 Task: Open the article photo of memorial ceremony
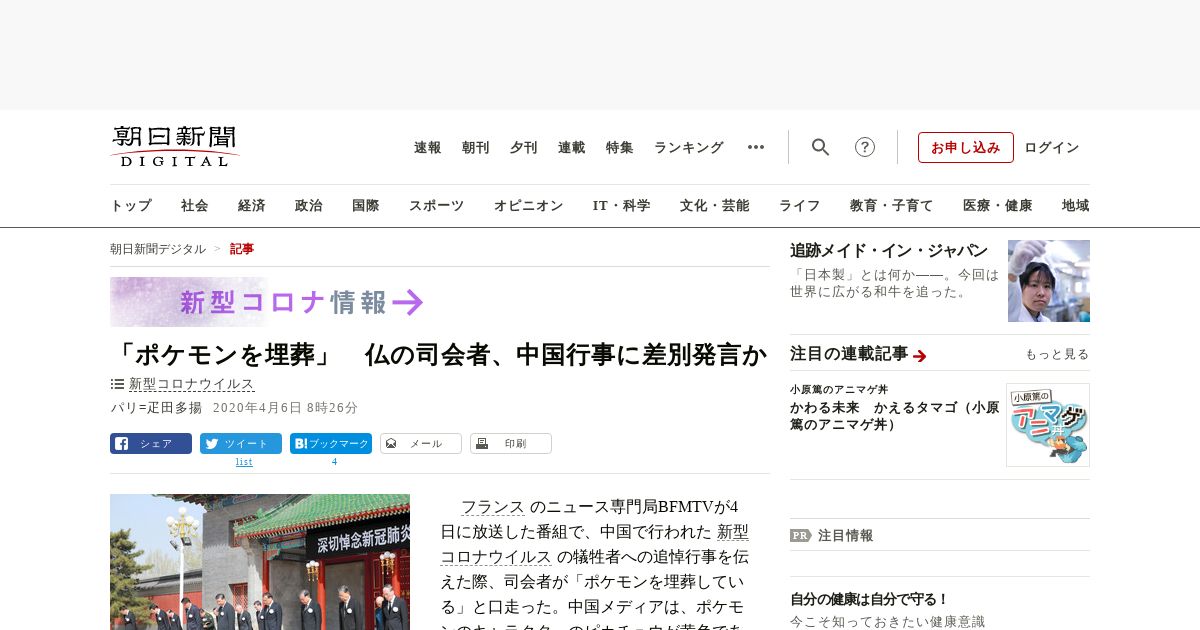[x=260, y=561]
